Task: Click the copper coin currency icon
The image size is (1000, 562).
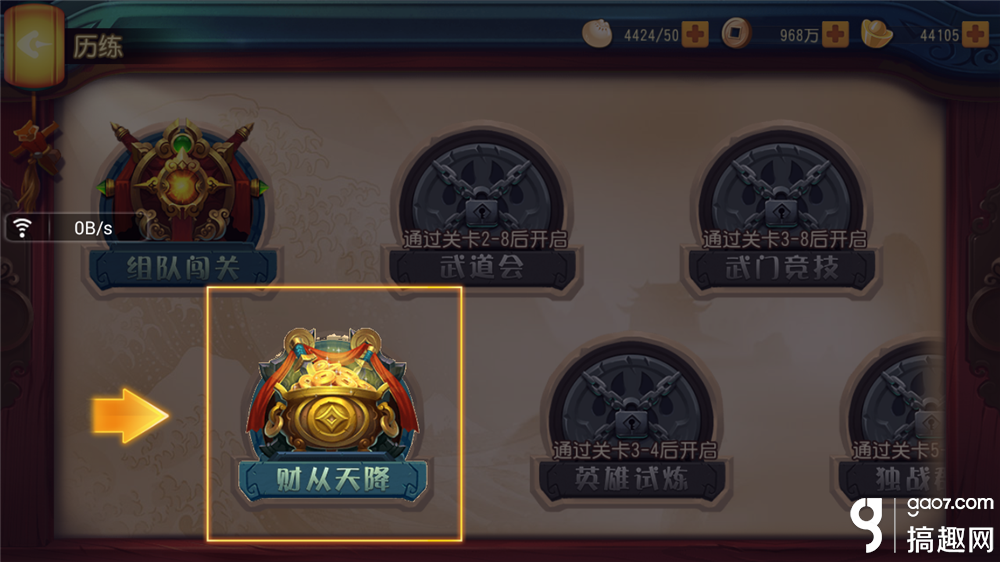Action: click(737, 33)
